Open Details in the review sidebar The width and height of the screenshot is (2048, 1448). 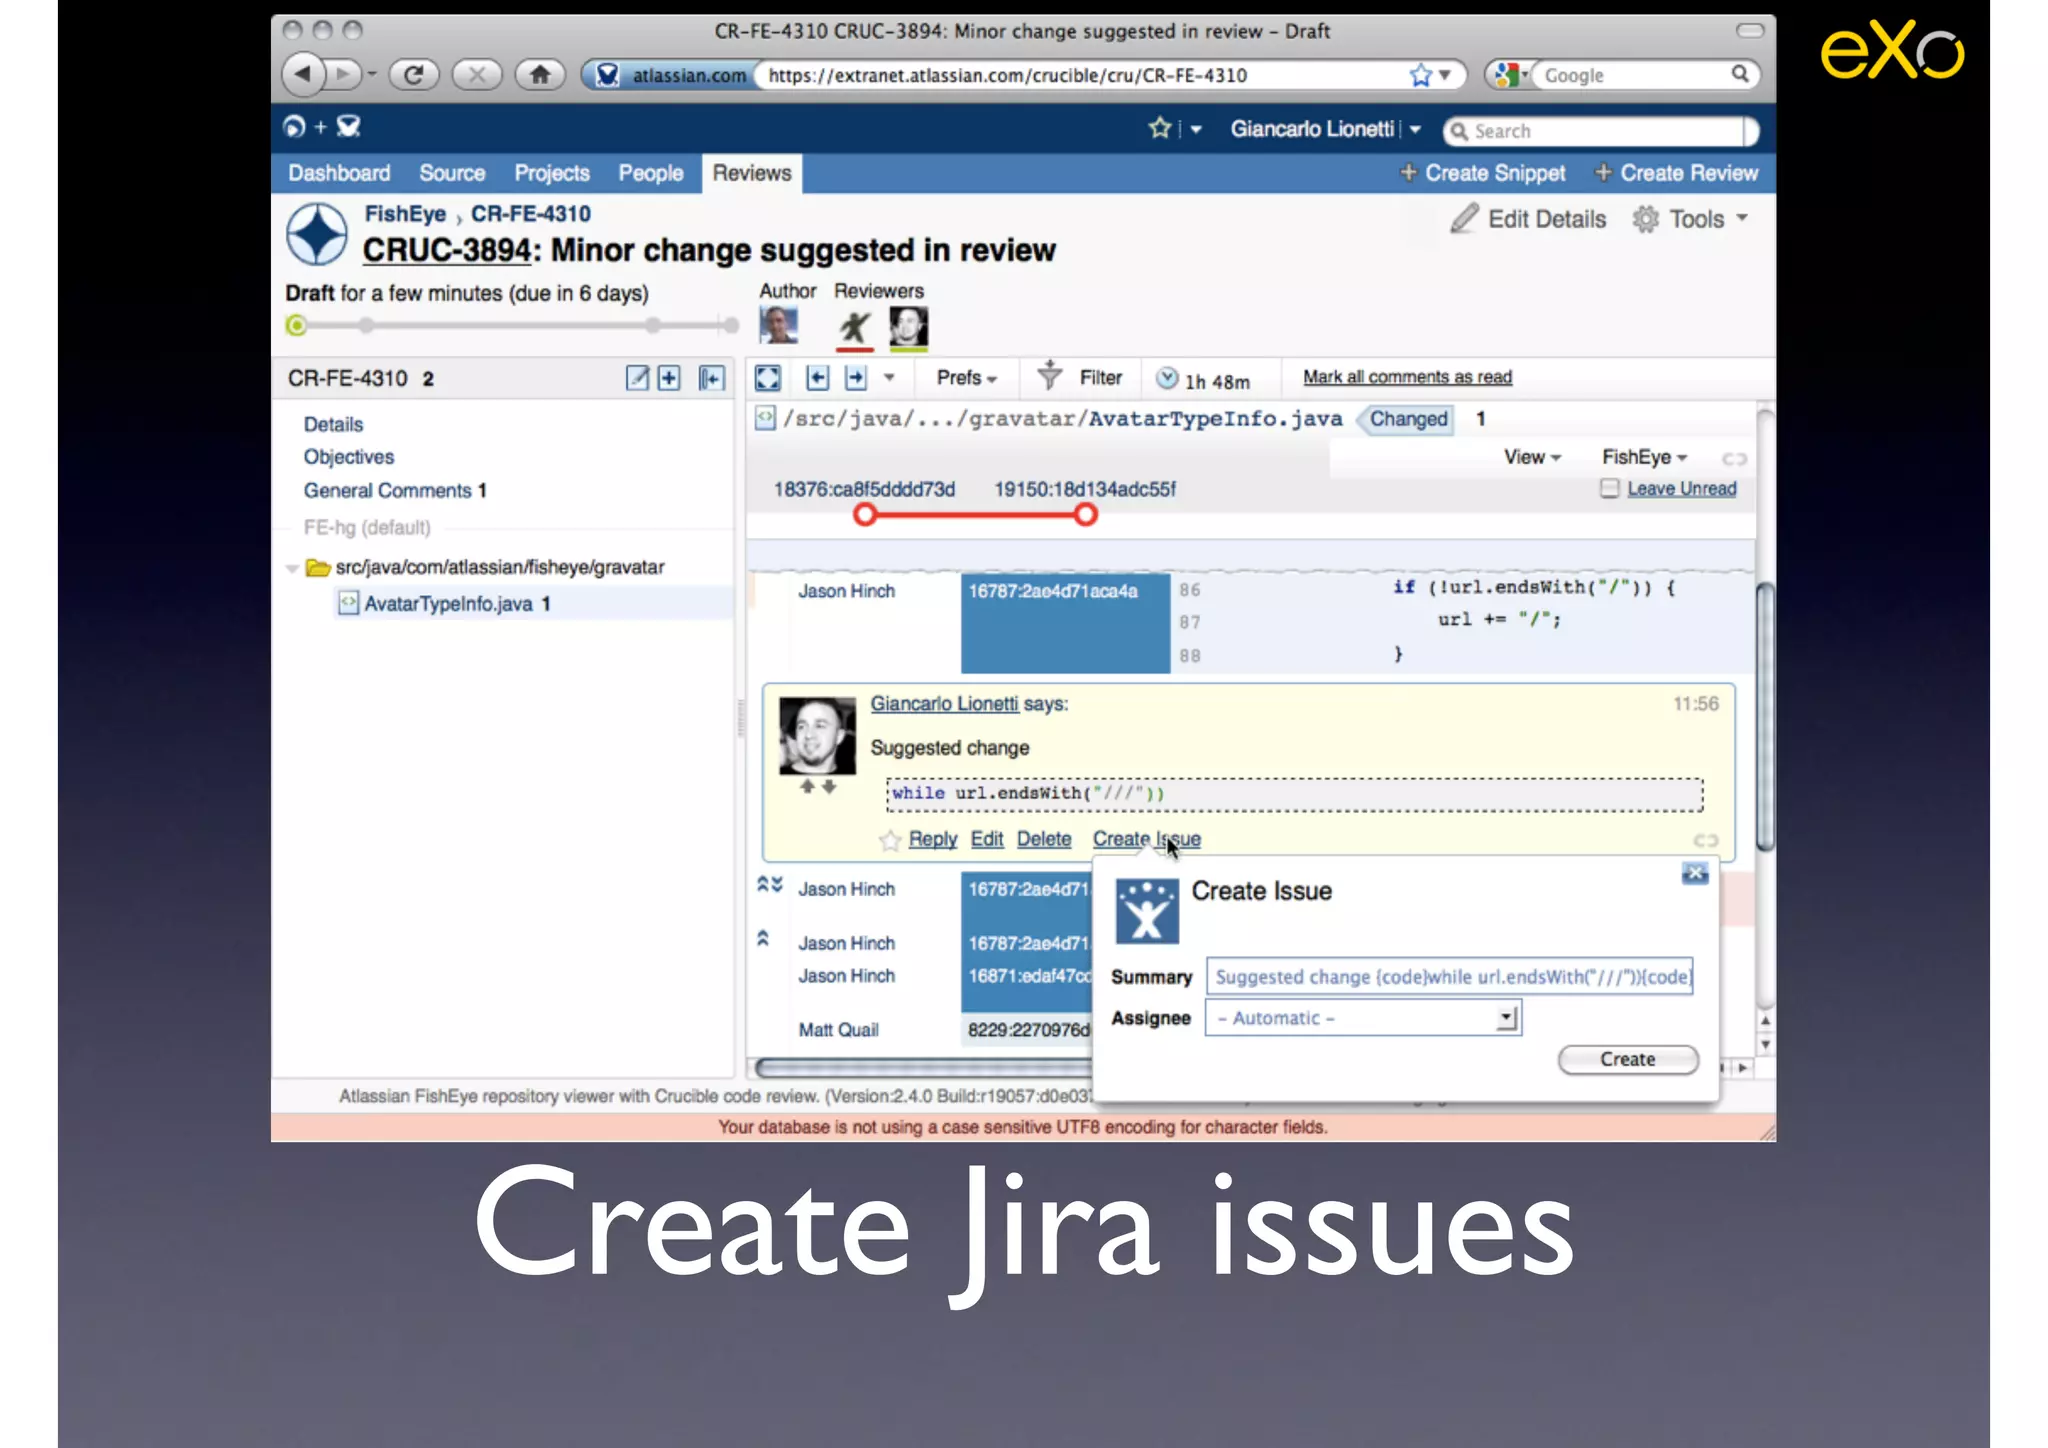[333, 424]
